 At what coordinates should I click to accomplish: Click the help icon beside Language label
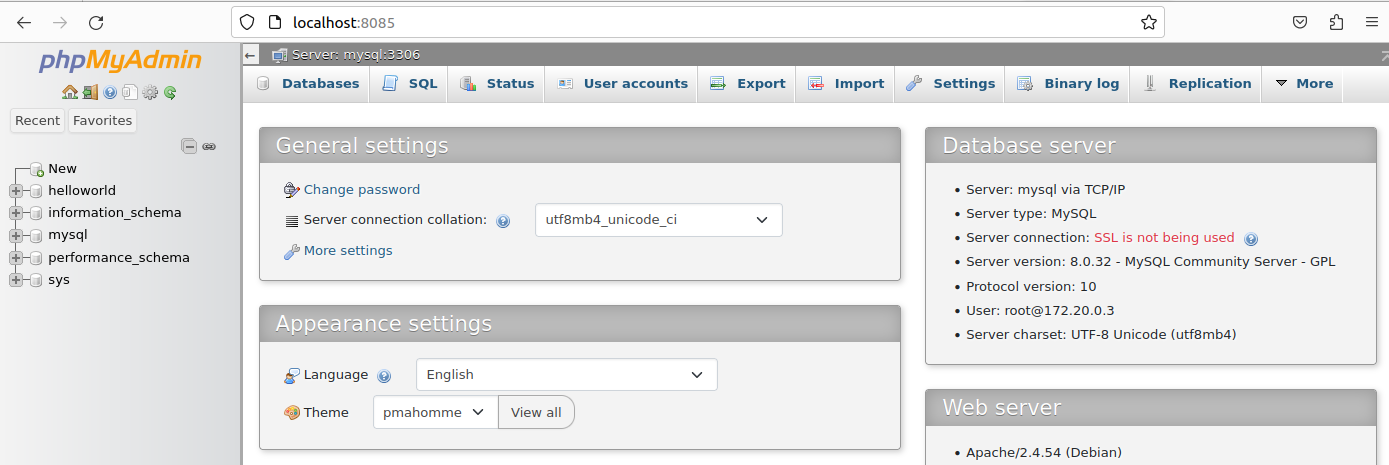pyautogui.click(x=384, y=376)
